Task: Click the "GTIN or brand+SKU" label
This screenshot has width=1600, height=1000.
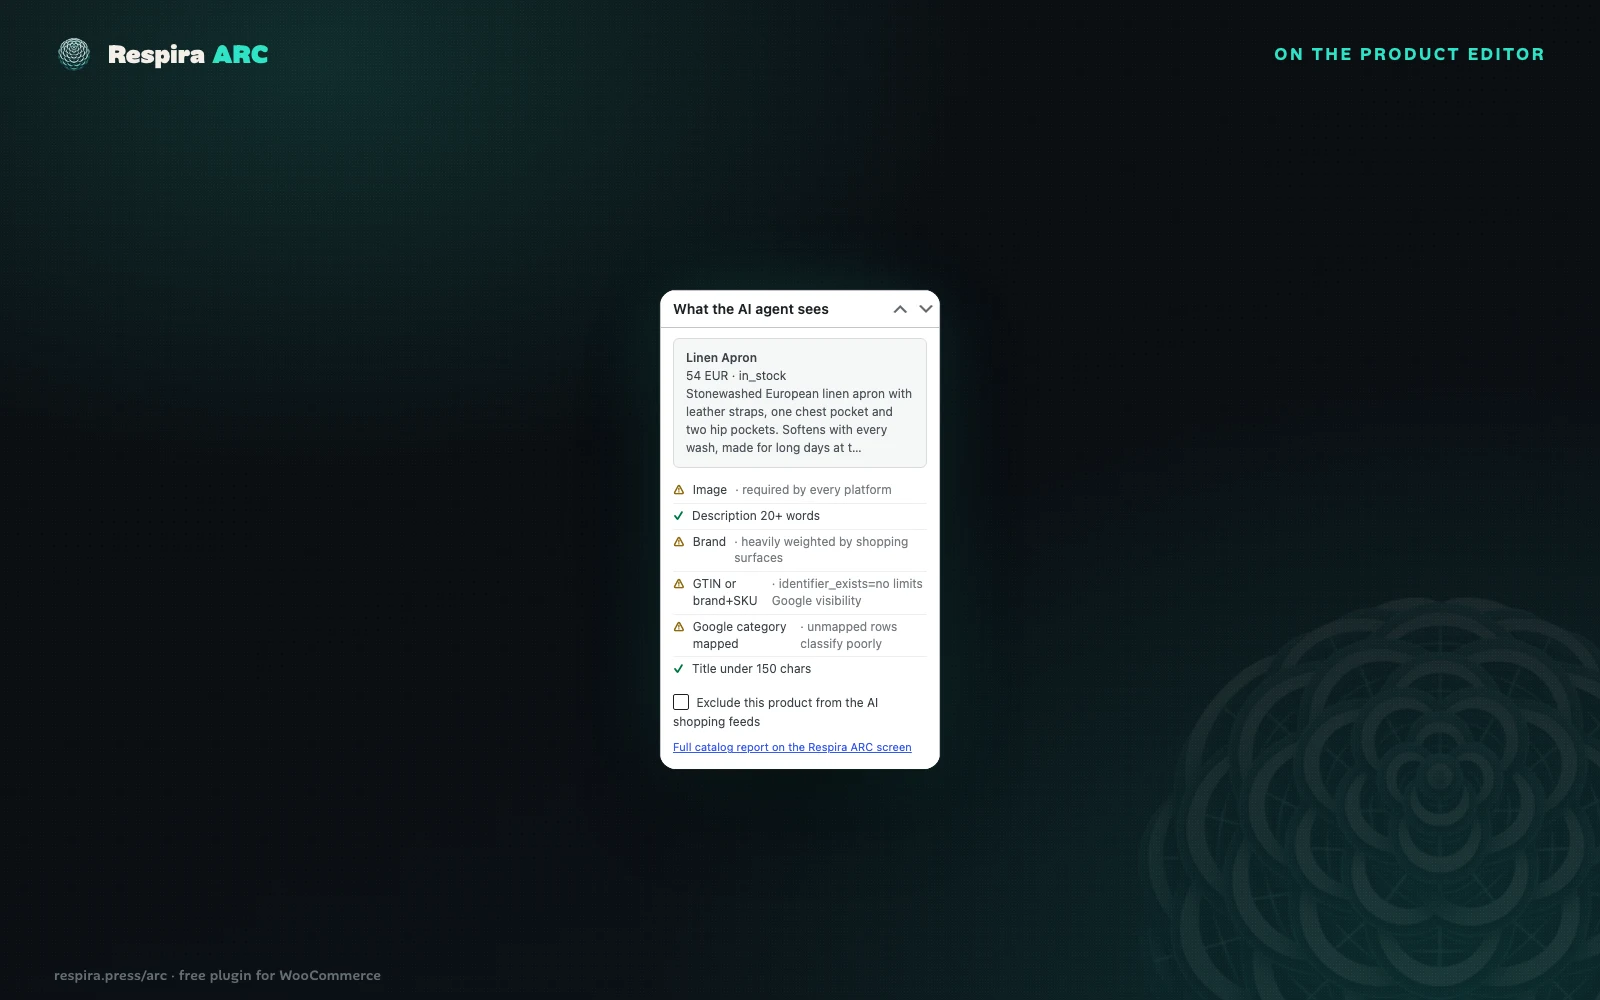Action: pyautogui.click(x=725, y=592)
